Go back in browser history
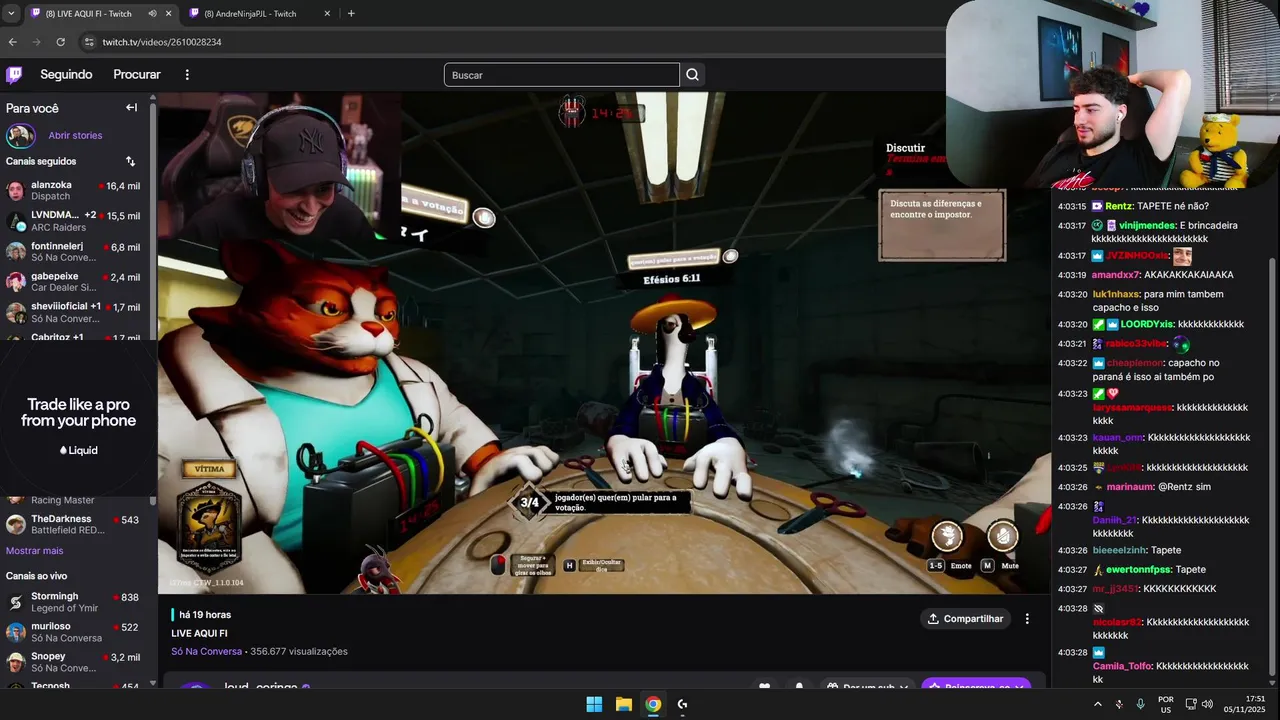 coord(12,42)
